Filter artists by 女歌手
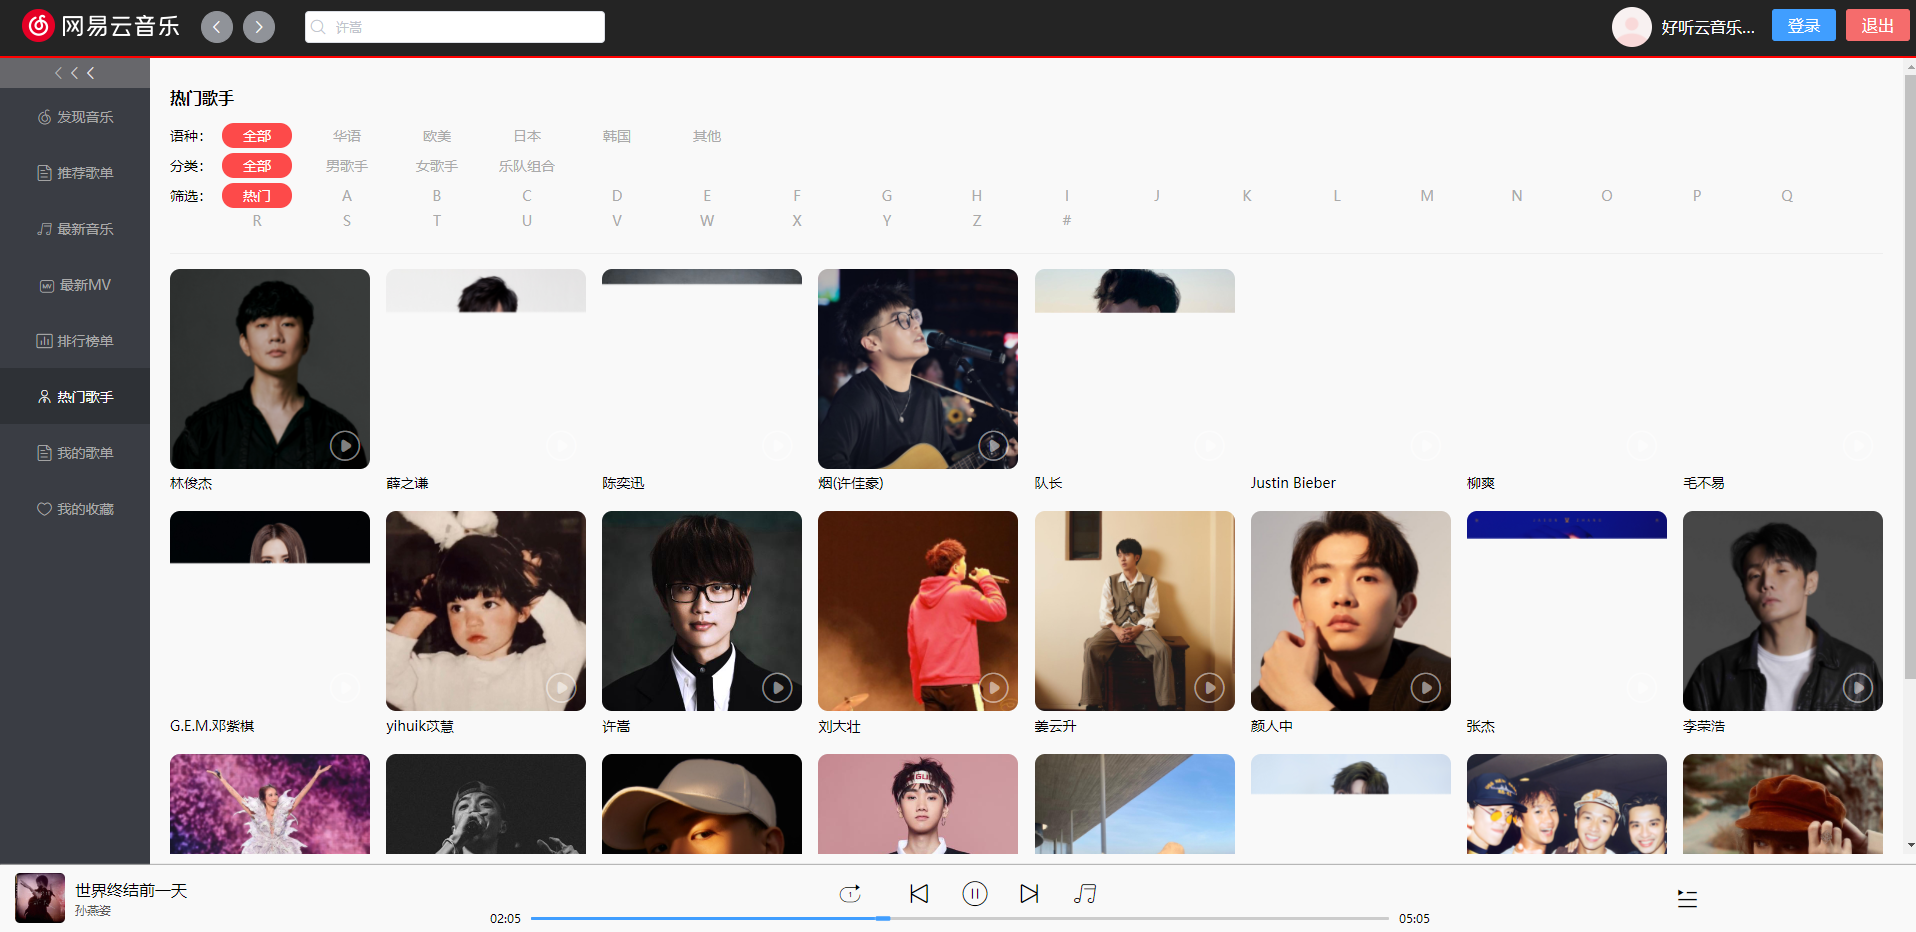The width and height of the screenshot is (1916, 932). (436, 166)
